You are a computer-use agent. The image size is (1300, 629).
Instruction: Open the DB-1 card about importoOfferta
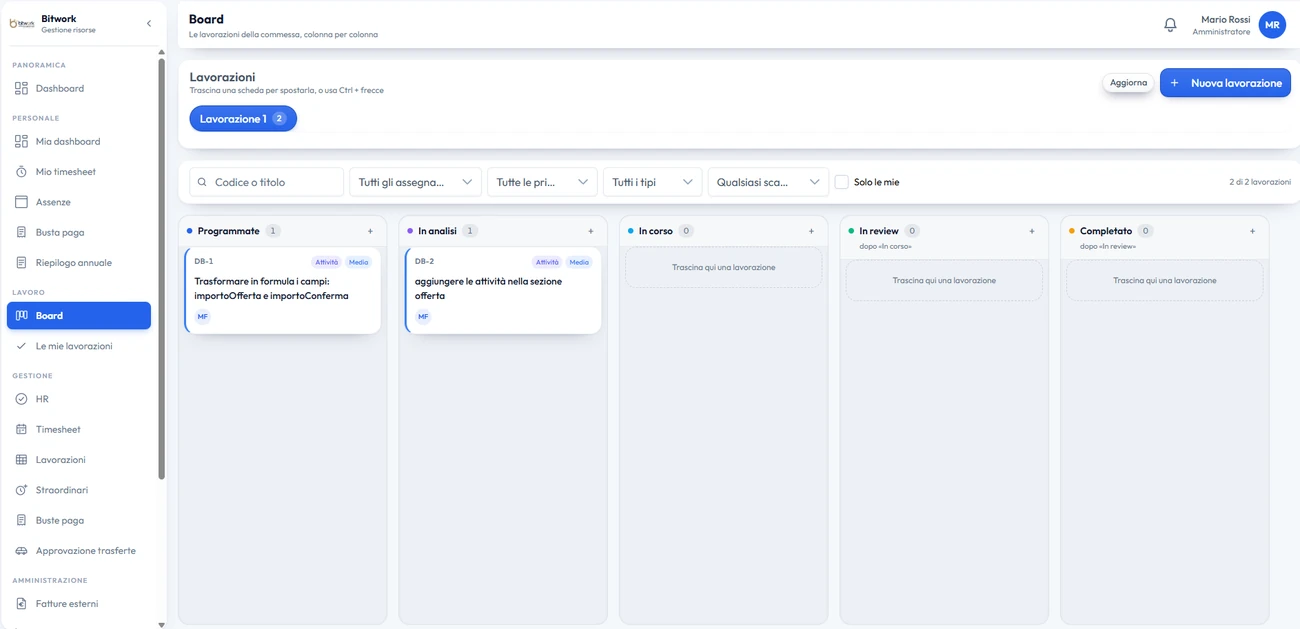[283, 290]
